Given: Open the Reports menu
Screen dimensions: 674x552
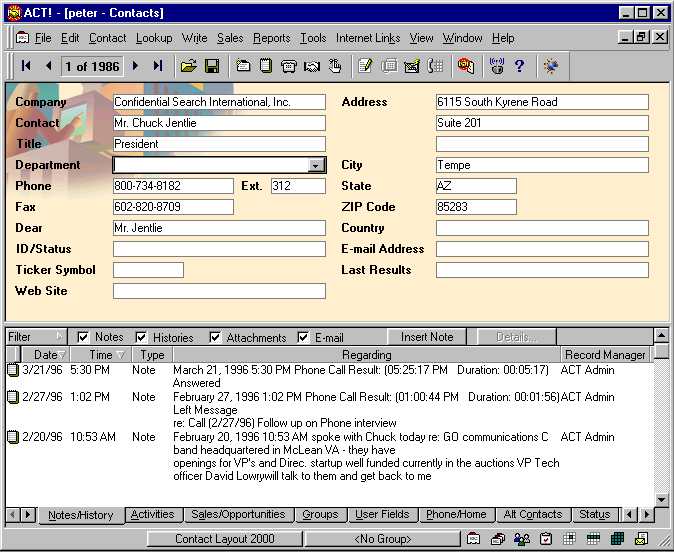Looking at the screenshot, I should (272, 38).
